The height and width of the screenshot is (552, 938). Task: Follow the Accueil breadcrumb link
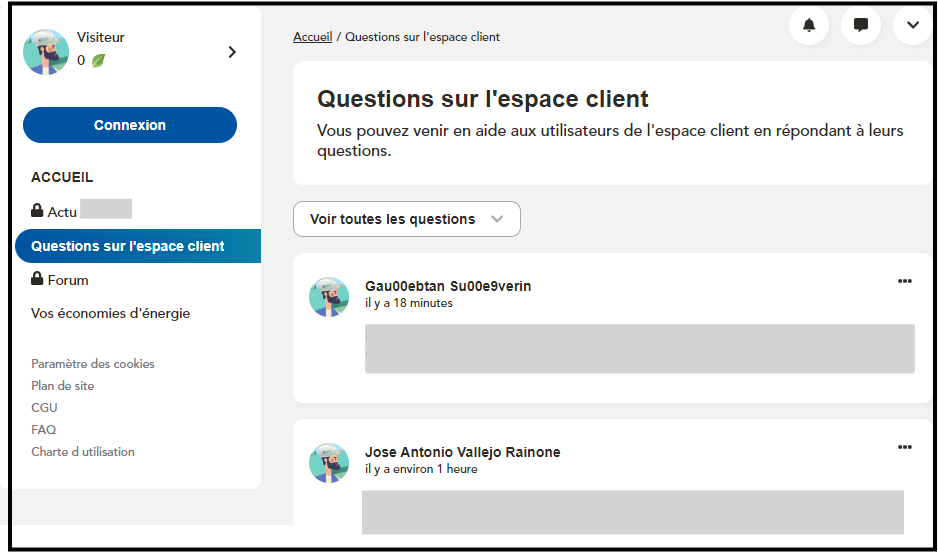point(312,37)
